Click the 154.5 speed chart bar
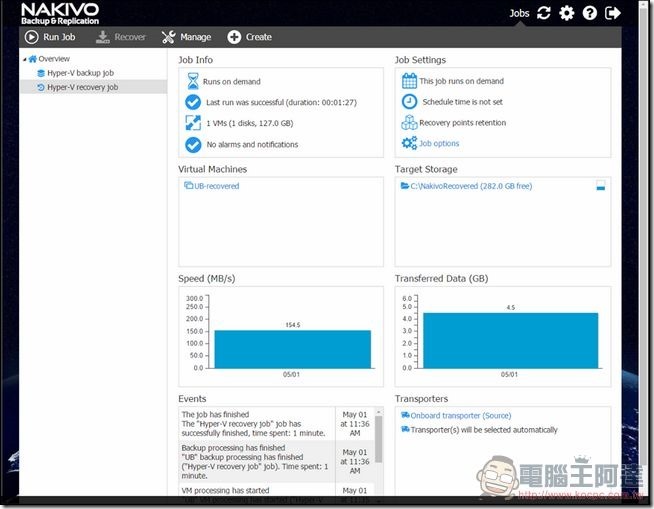Screen dimensions: 654x509 point(293,349)
